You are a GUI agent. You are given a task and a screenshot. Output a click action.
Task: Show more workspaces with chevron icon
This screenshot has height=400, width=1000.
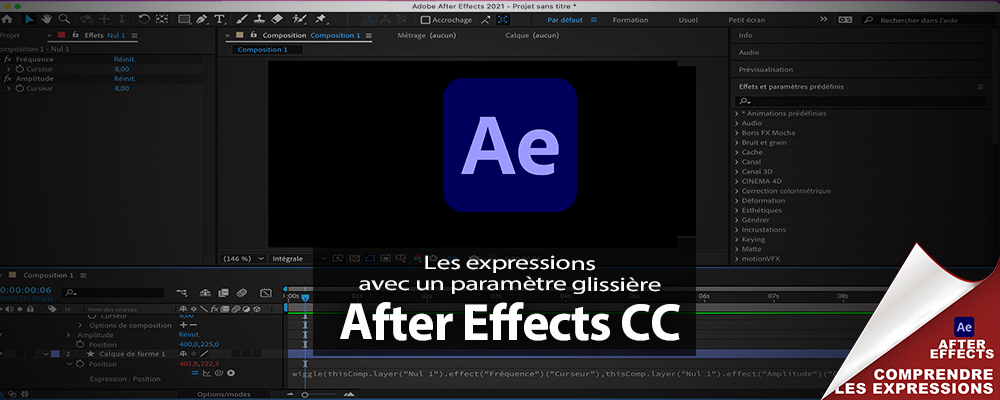pos(823,20)
